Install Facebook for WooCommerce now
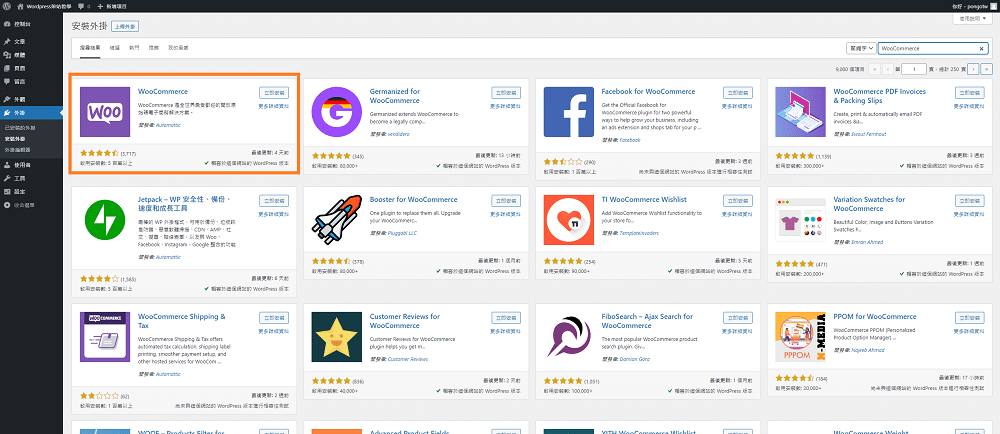 738,93
